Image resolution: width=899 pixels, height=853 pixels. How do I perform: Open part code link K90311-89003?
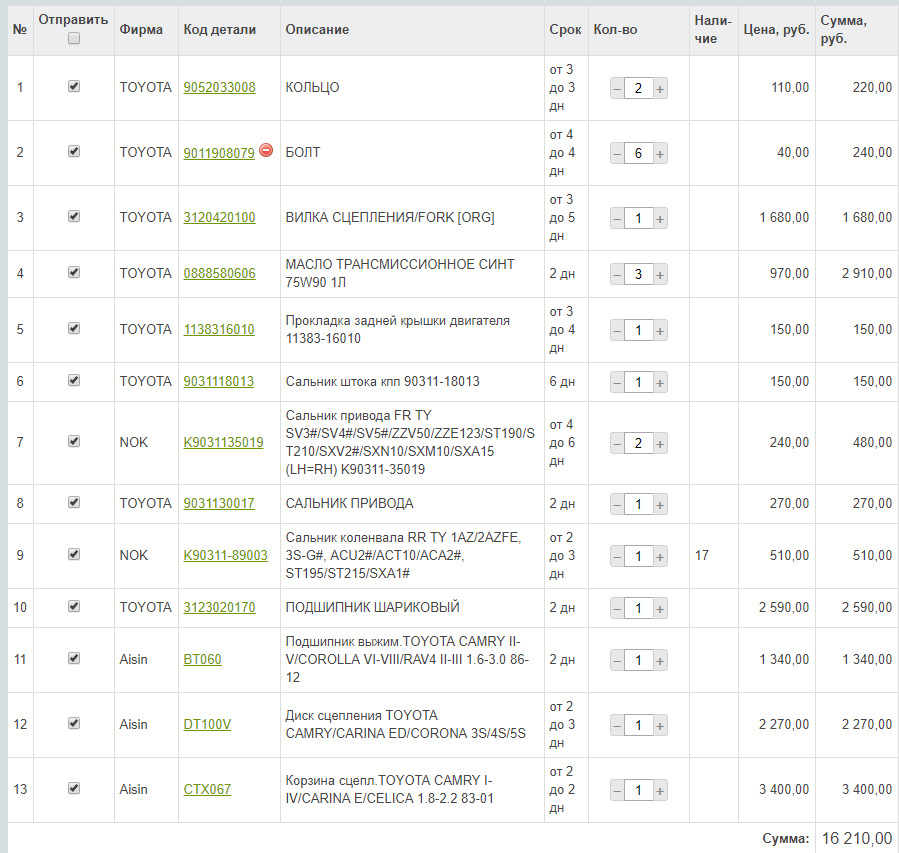coord(225,555)
